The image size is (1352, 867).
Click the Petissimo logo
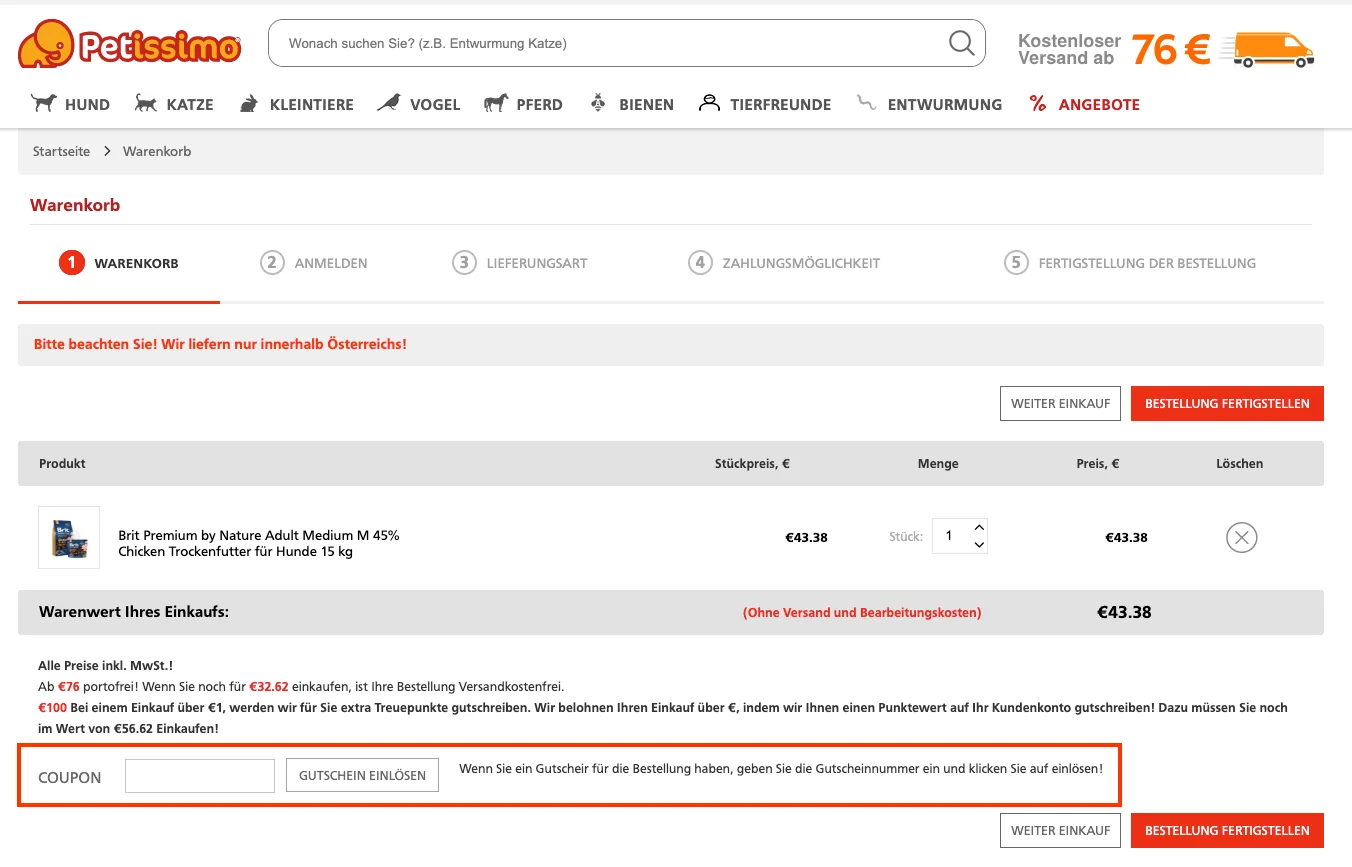tap(128, 43)
